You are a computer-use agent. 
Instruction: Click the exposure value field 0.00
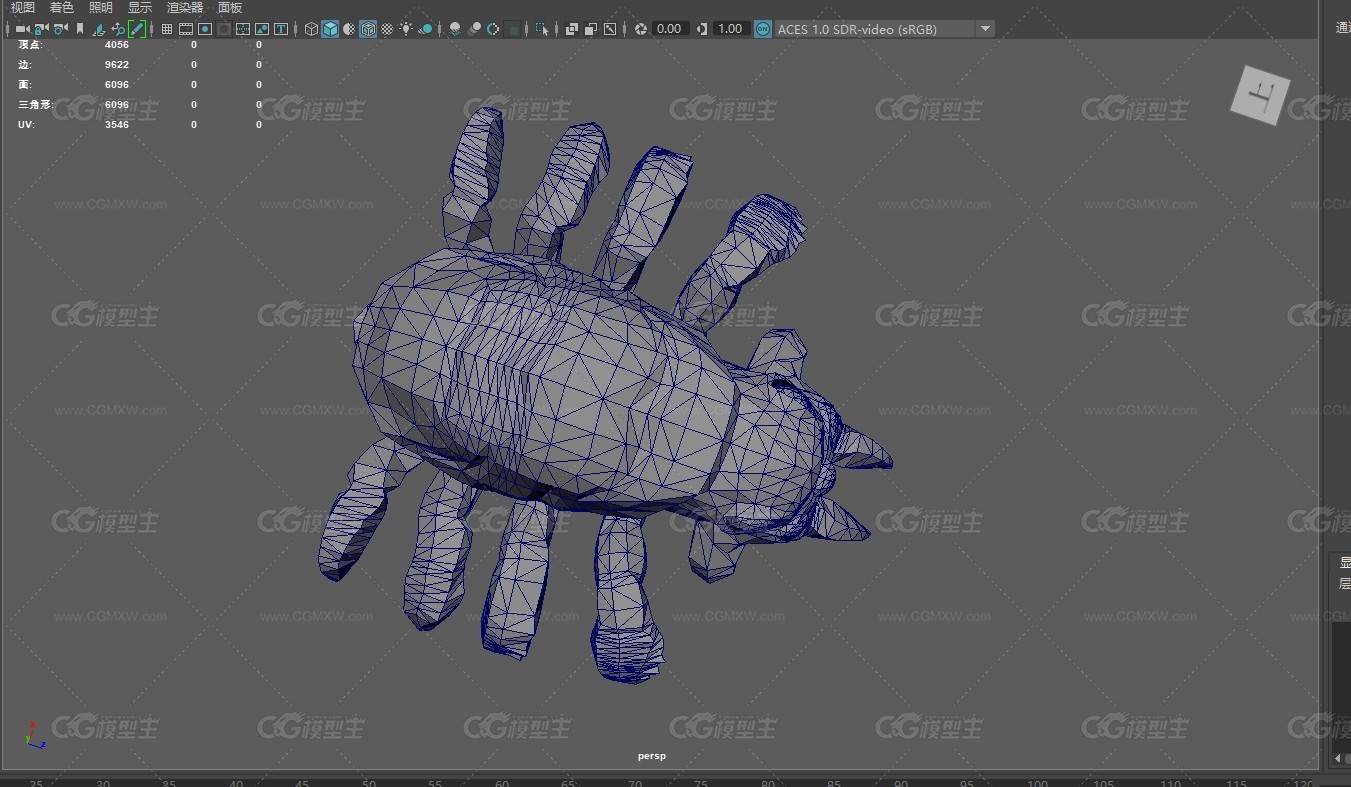(670, 29)
